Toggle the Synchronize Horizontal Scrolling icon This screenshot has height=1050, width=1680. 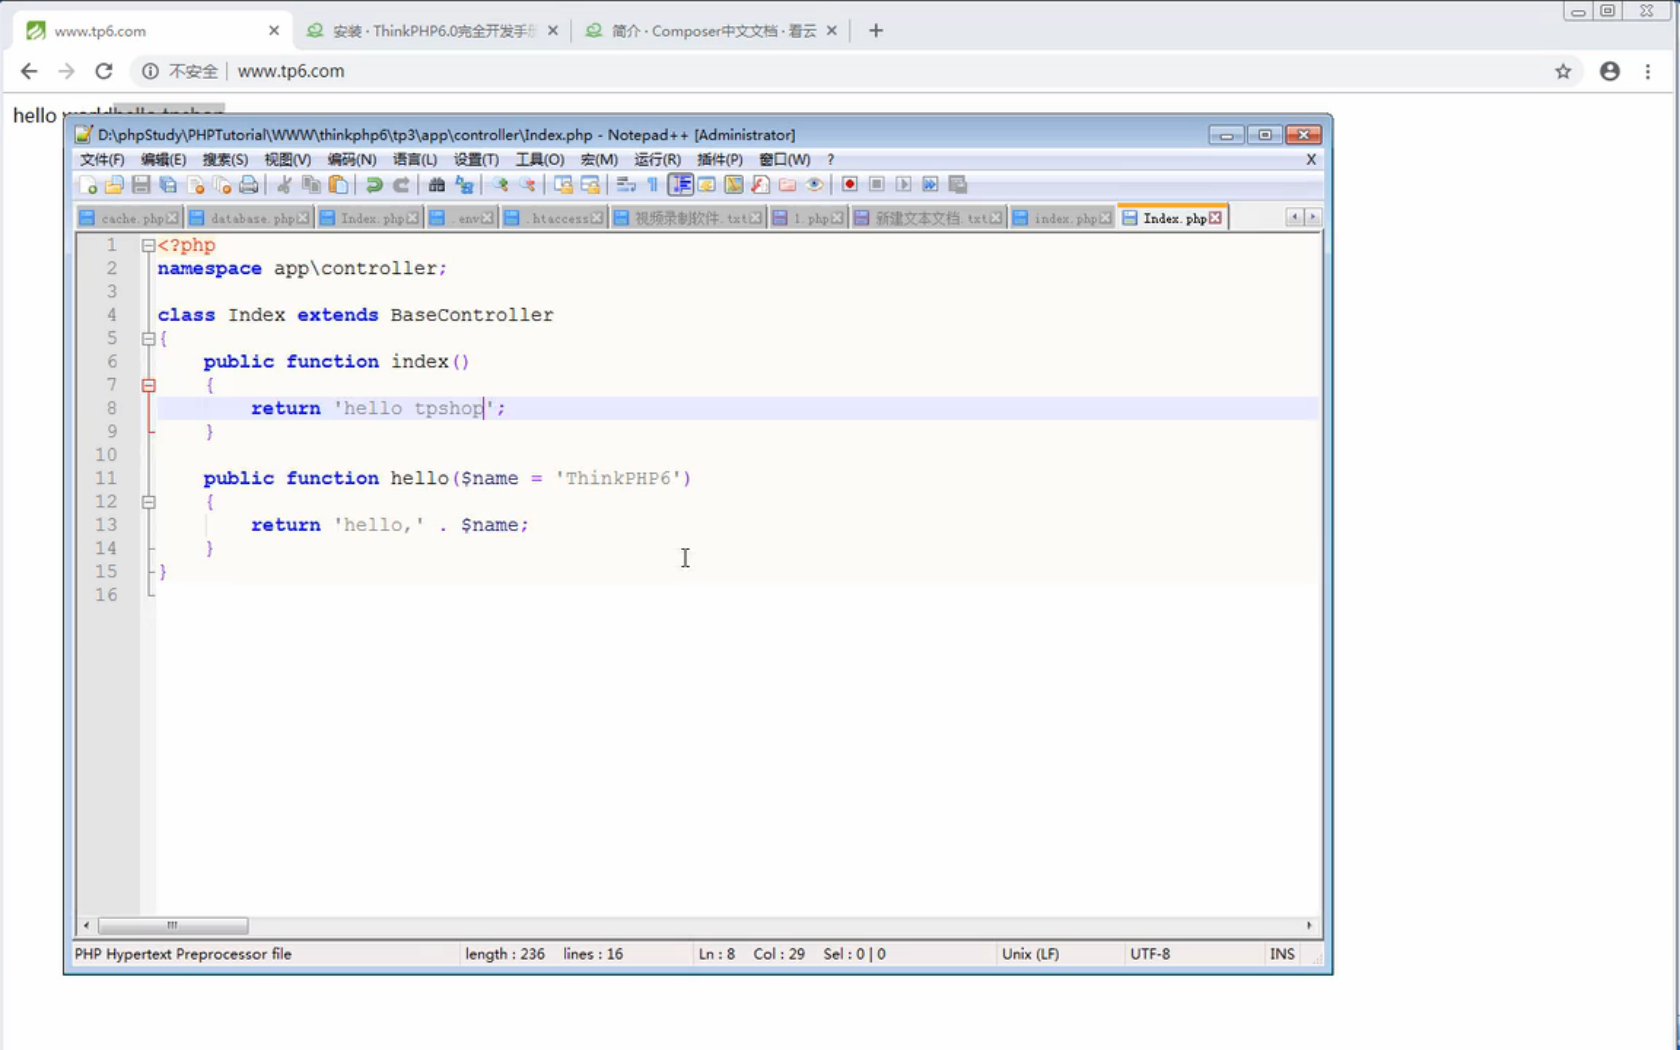[591, 185]
